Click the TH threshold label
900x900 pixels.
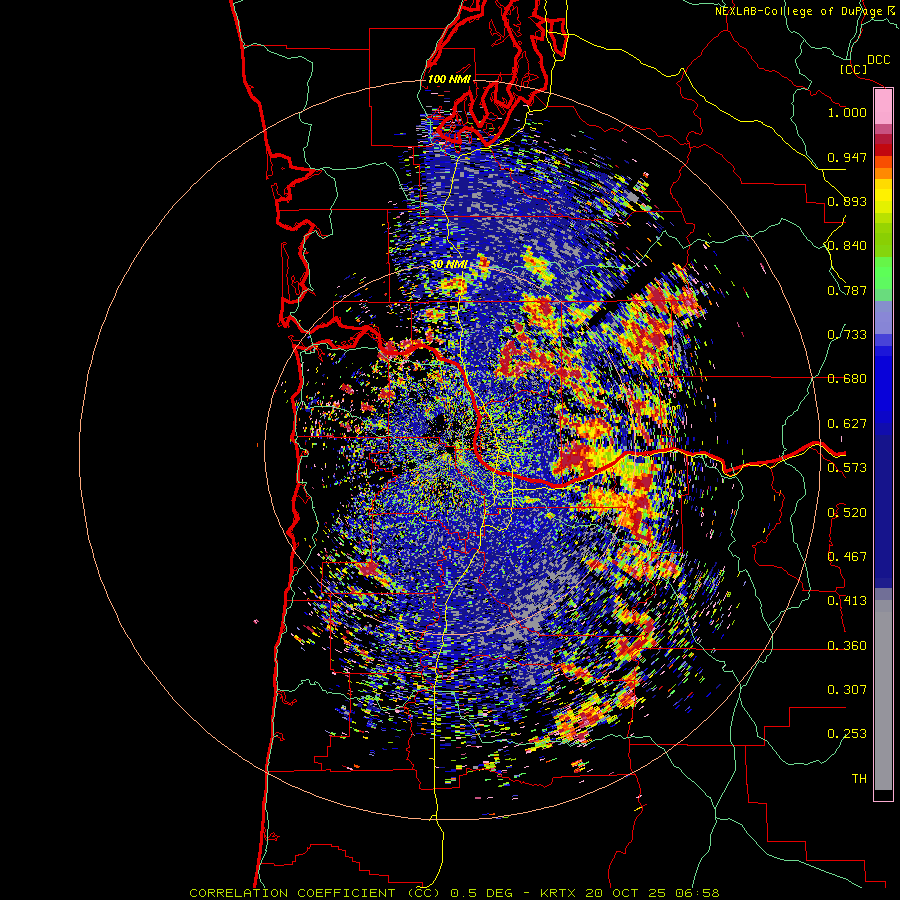coord(859,779)
